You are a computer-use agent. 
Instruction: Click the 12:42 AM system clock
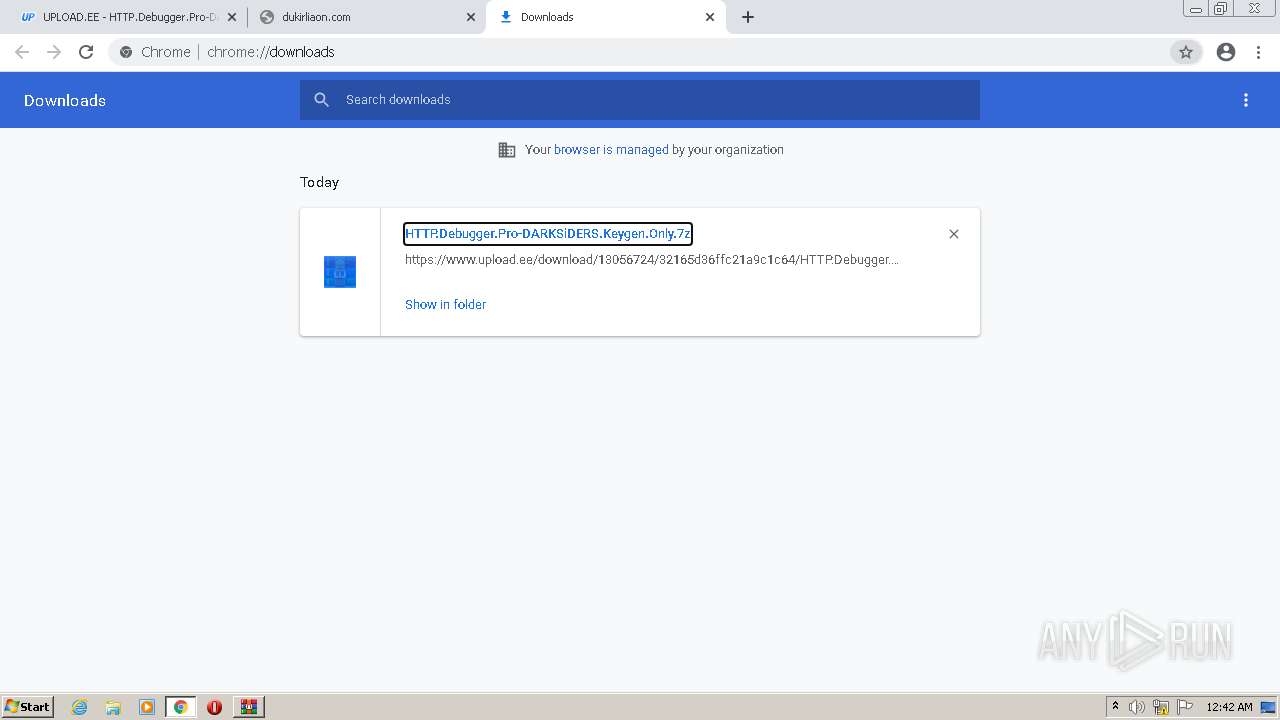tap(1229, 707)
